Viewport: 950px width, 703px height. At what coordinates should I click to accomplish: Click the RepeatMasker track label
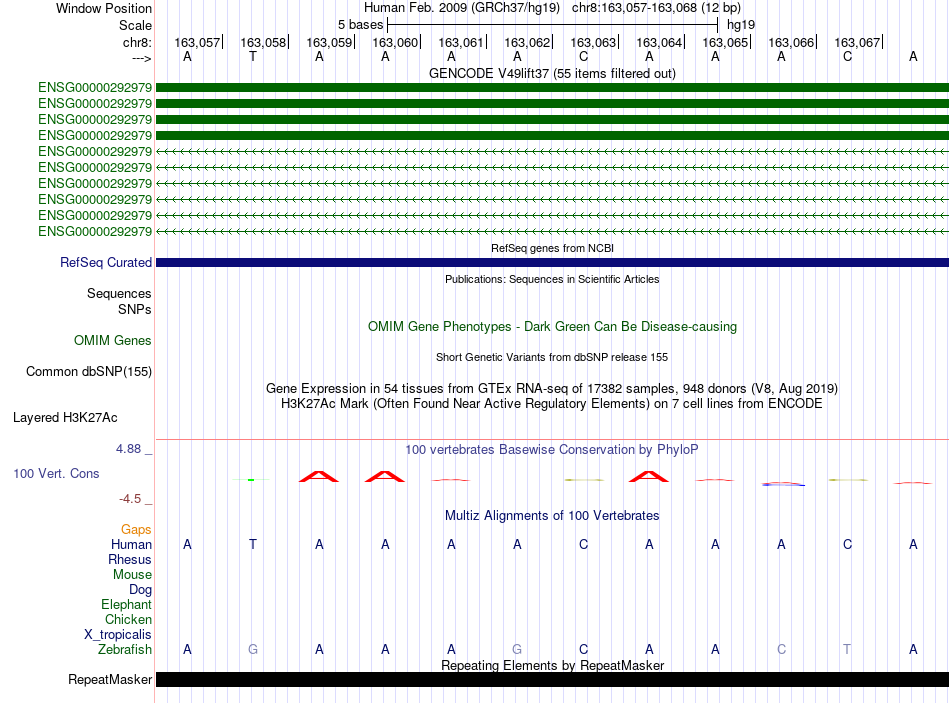[x=110, y=679]
